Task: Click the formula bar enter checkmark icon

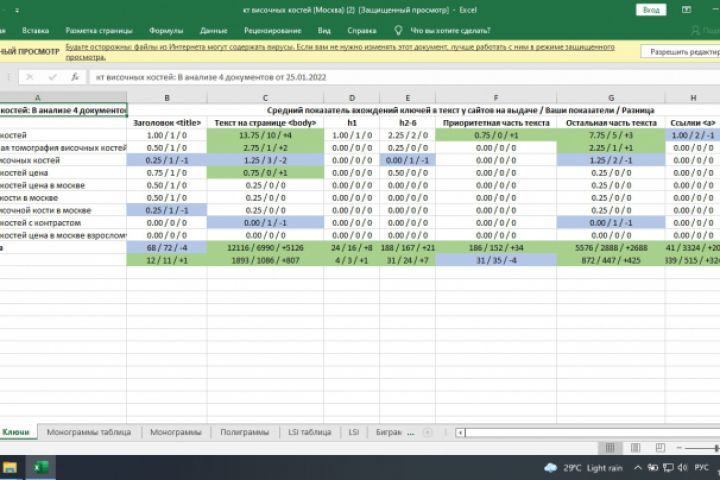Action: point(52,77)
